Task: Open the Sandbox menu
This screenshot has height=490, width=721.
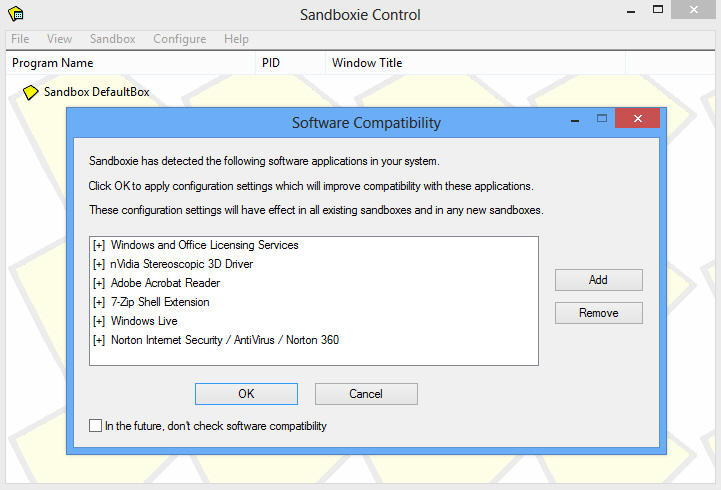Action: pos(113,39)
